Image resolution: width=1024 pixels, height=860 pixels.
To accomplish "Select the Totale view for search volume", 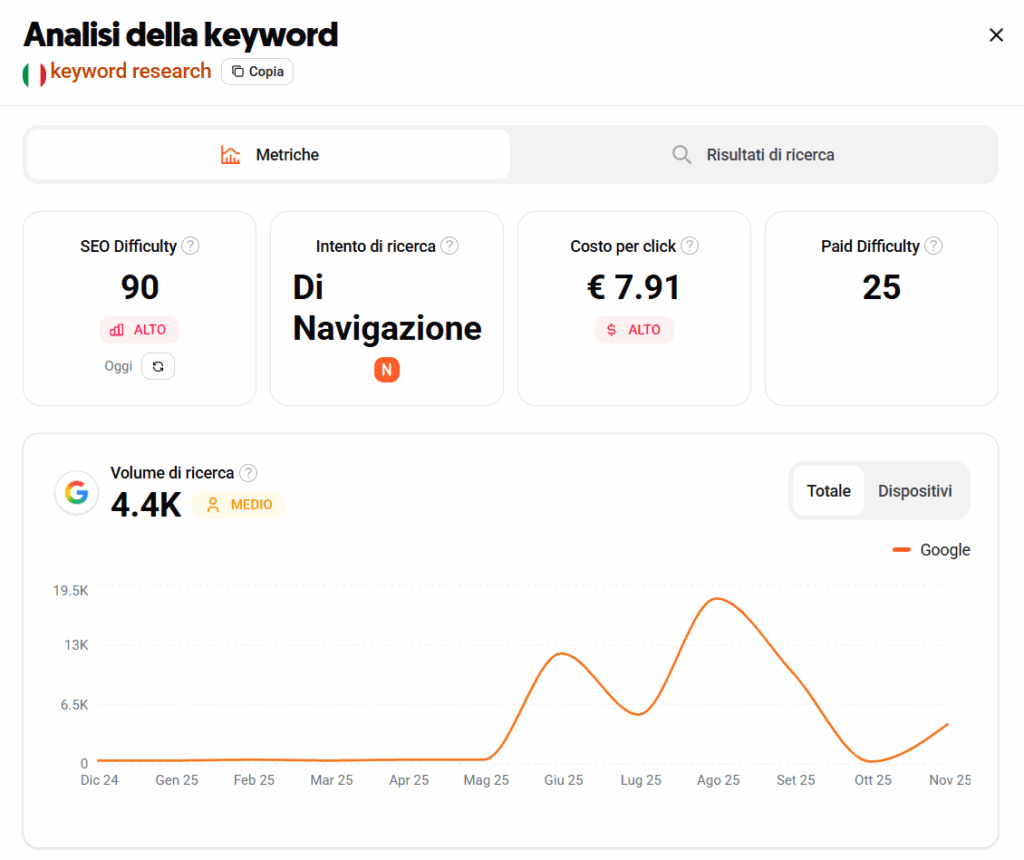I will point(830,491).
